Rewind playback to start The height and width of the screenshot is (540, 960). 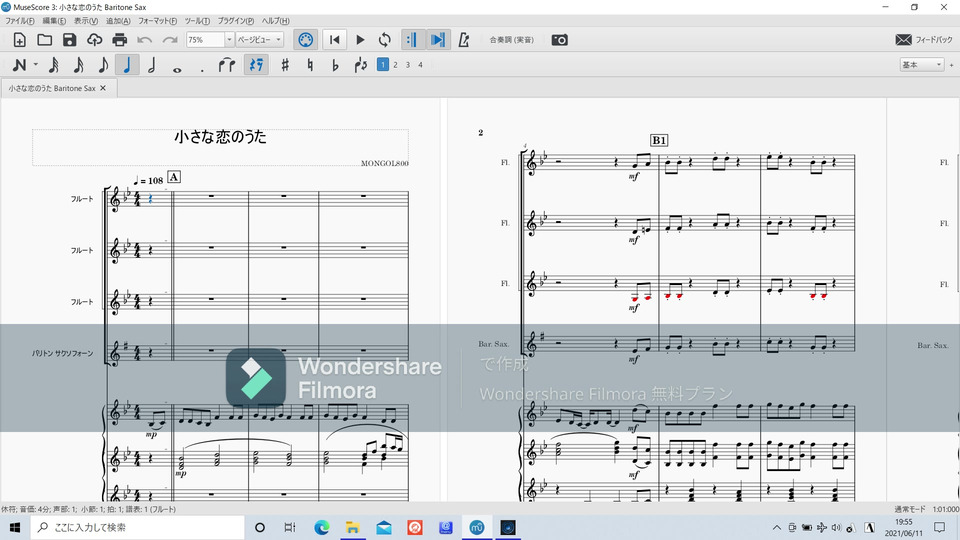coord(335,40)
